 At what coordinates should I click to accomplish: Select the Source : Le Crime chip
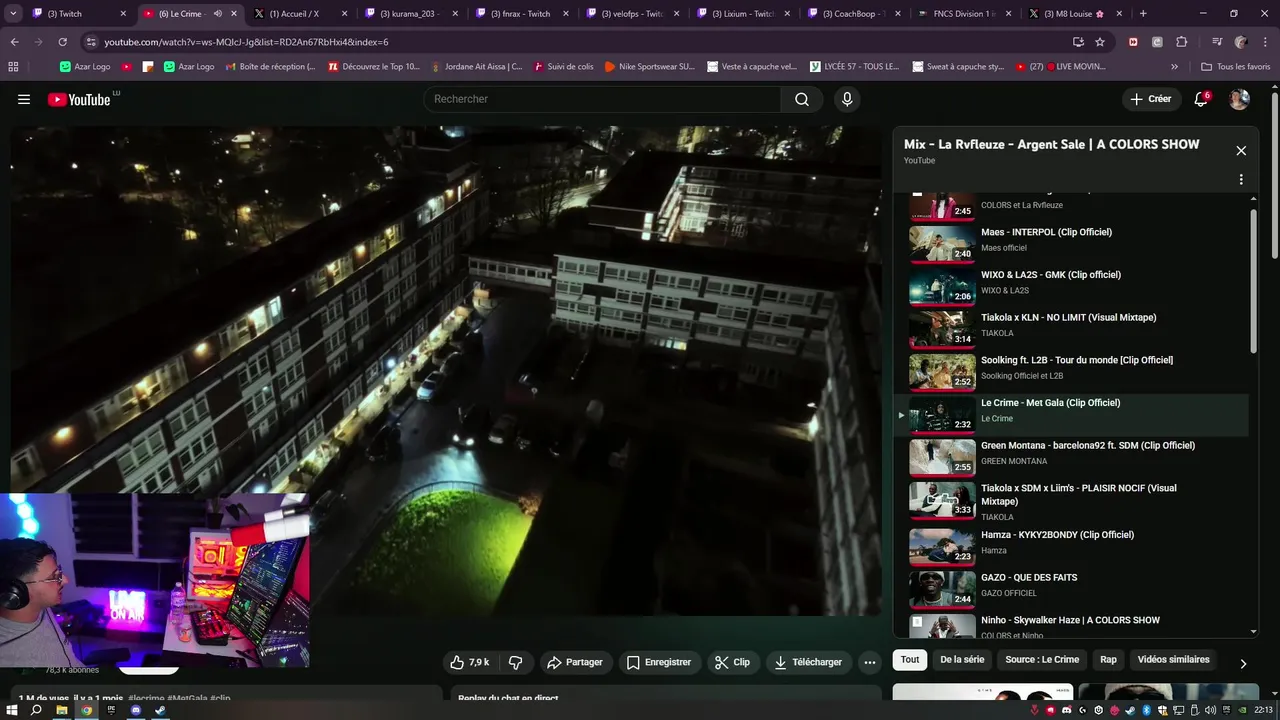point(1042,660)
